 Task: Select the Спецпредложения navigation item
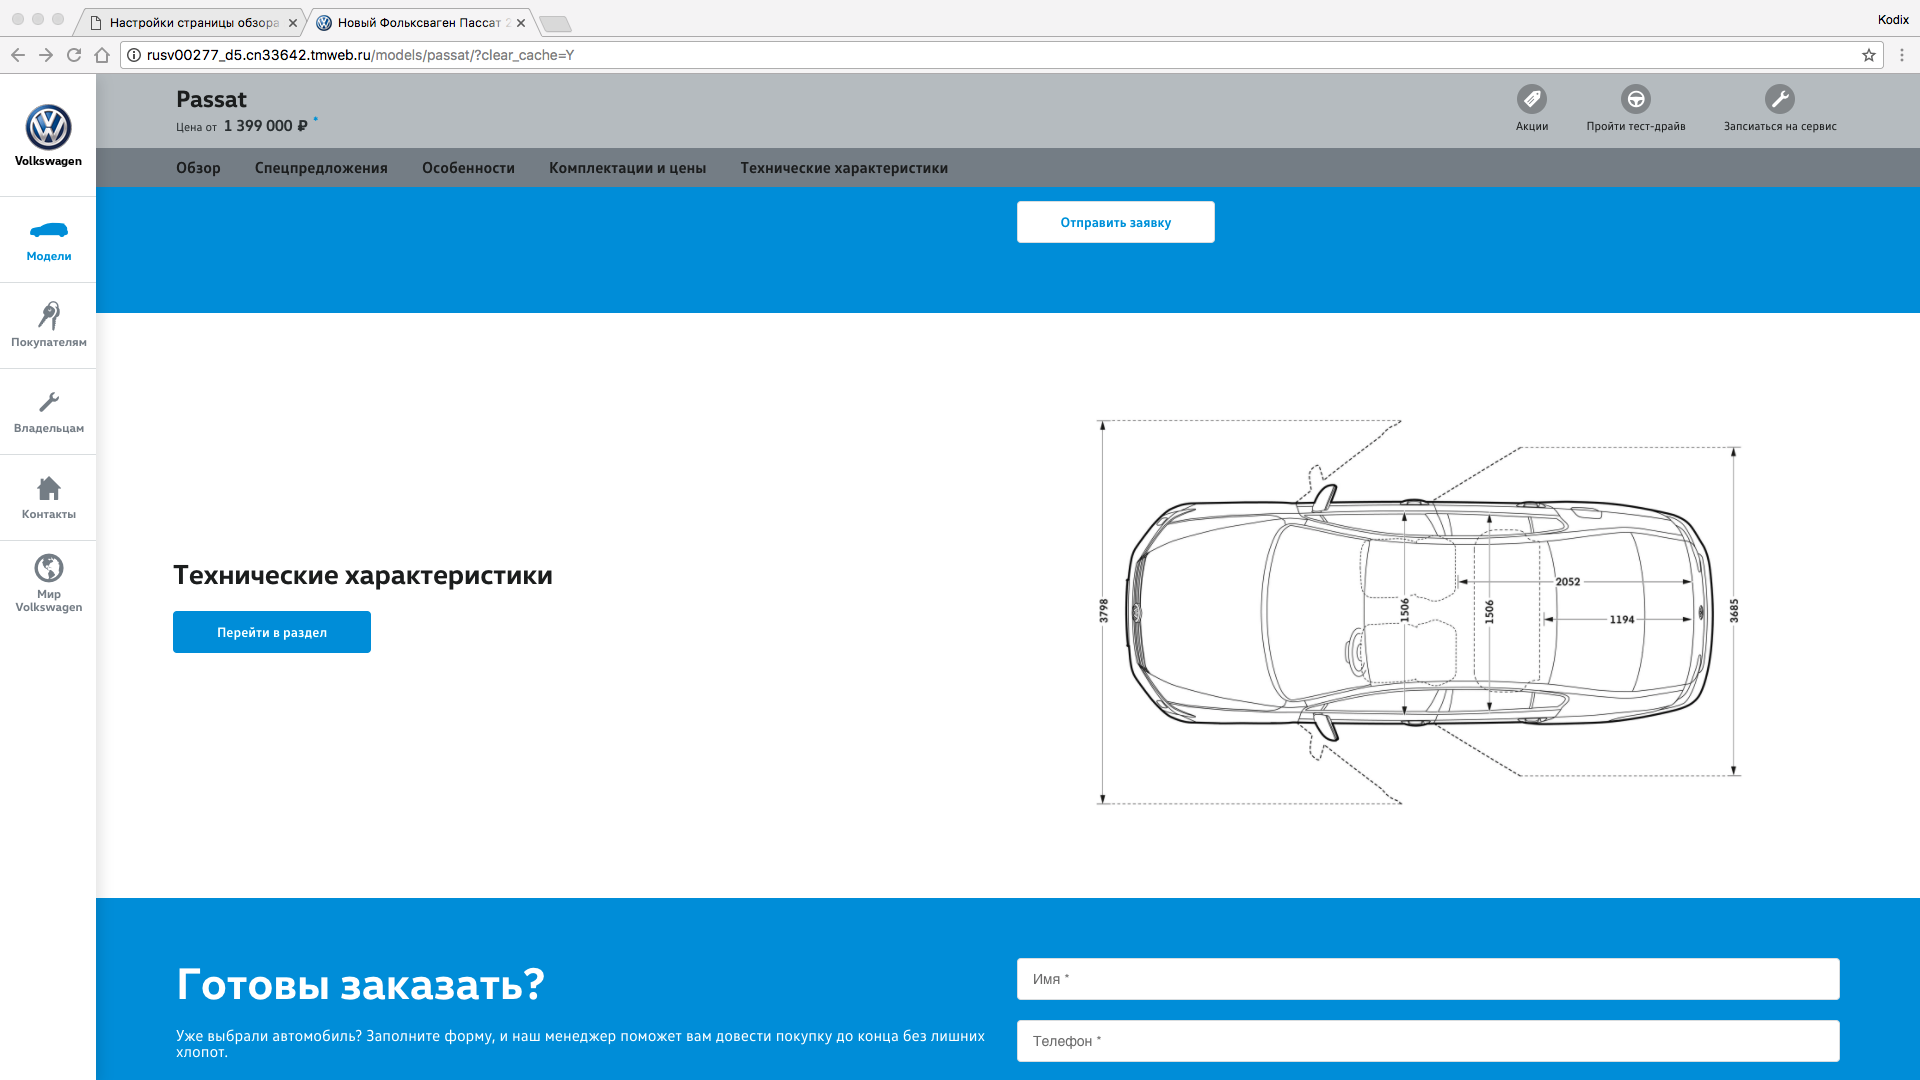click(x=321, y=168)
